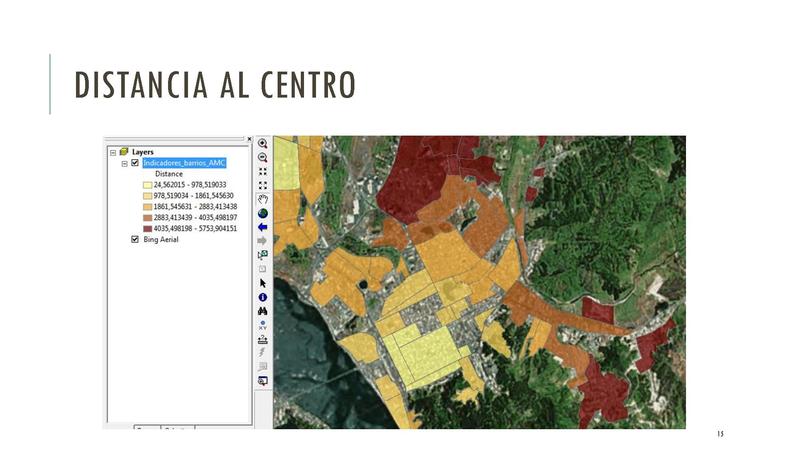This screenshot has height=450, width=800.
Task: Select the Zoom In tool
Action: click(x=263, y=143)
